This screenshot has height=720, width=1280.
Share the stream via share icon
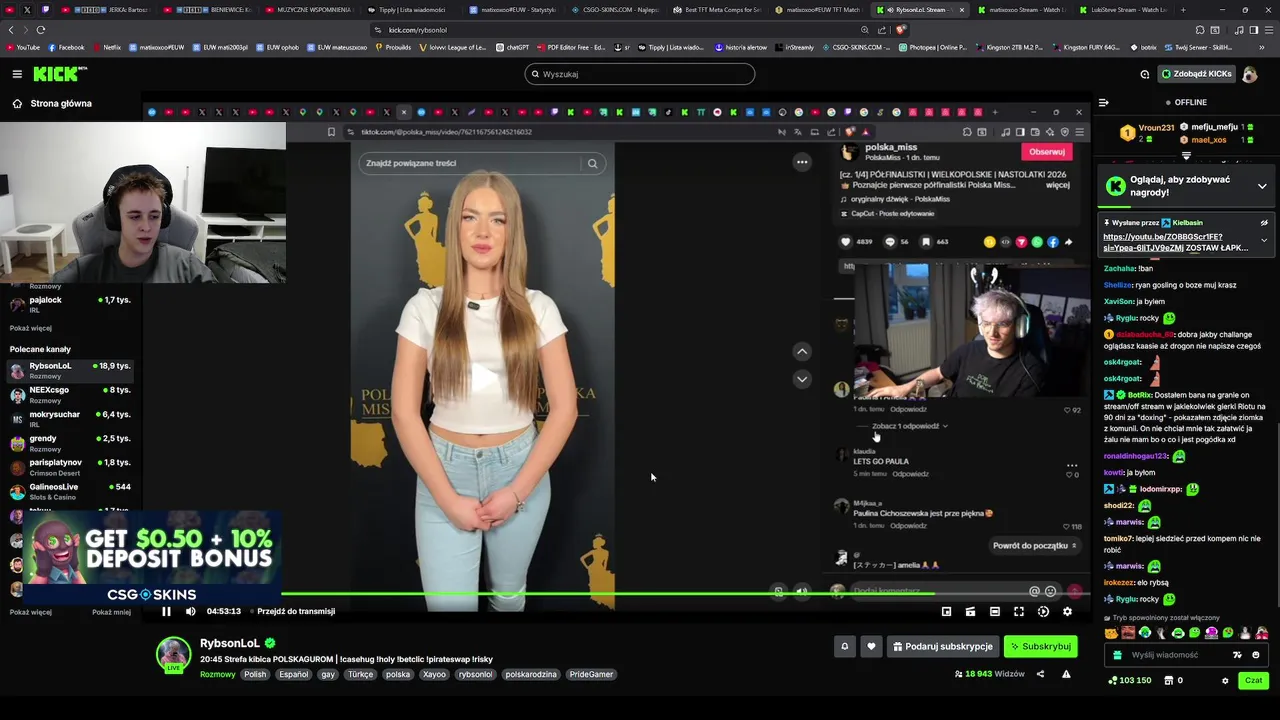pyautogui.click(x=1040, y=674)
